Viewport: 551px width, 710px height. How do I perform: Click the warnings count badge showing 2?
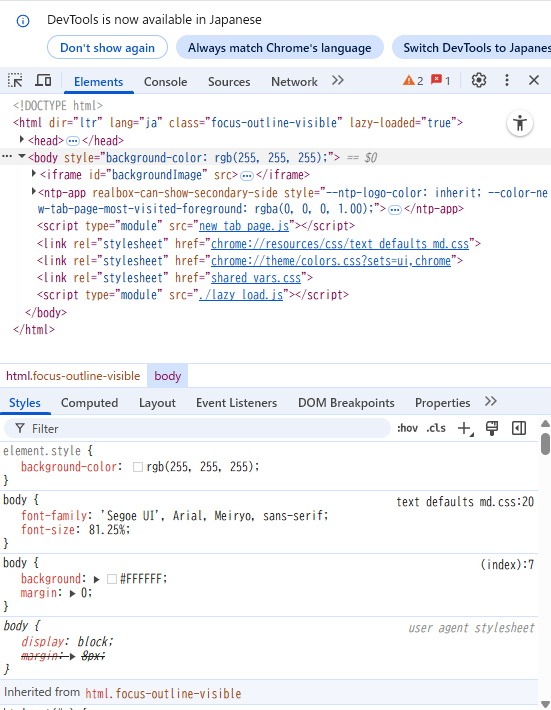tap(413, 81)
